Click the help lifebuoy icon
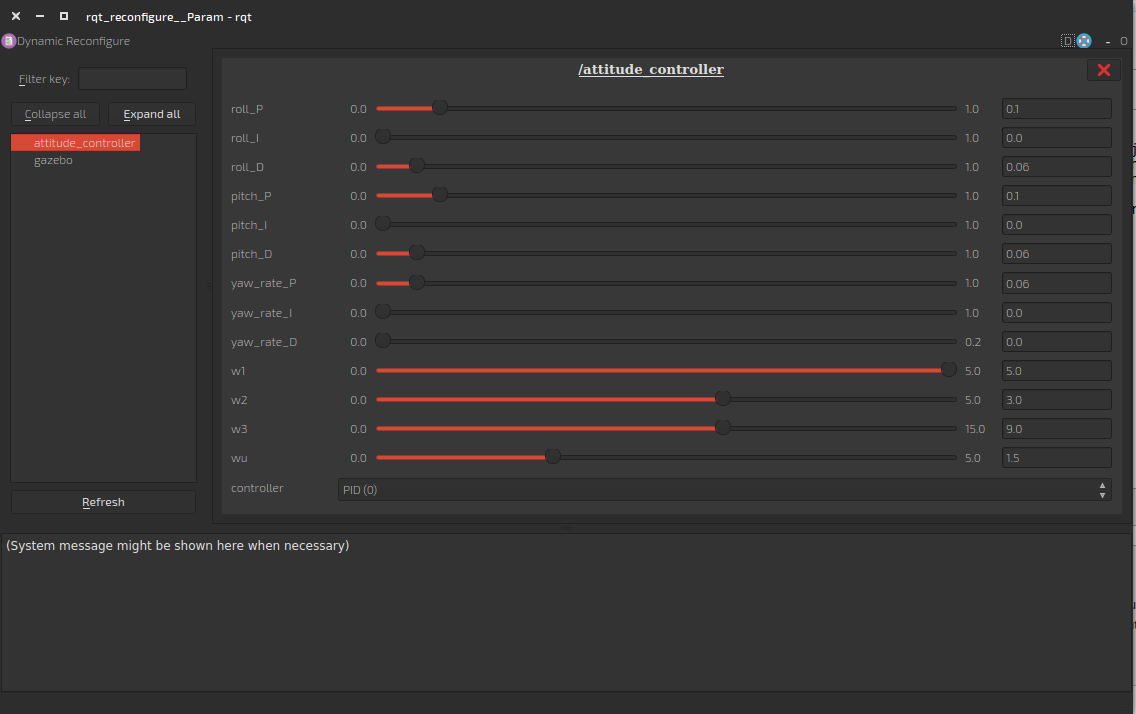 (x=1084, y=41)
